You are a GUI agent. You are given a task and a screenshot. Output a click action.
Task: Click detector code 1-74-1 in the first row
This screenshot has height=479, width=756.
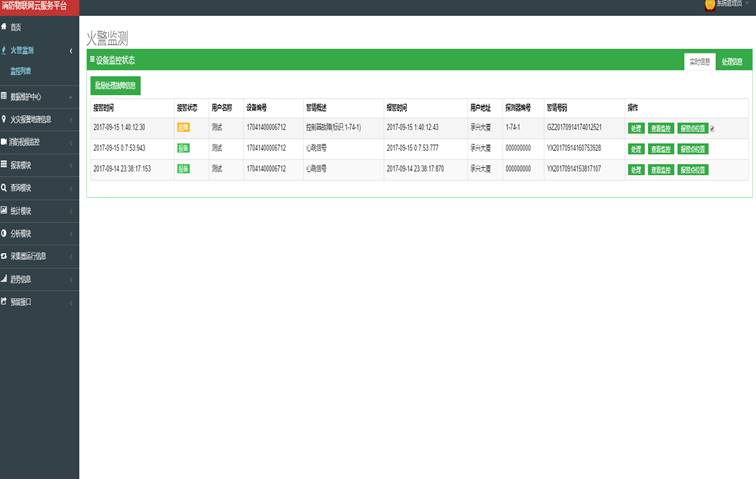(x=513, y=127)
